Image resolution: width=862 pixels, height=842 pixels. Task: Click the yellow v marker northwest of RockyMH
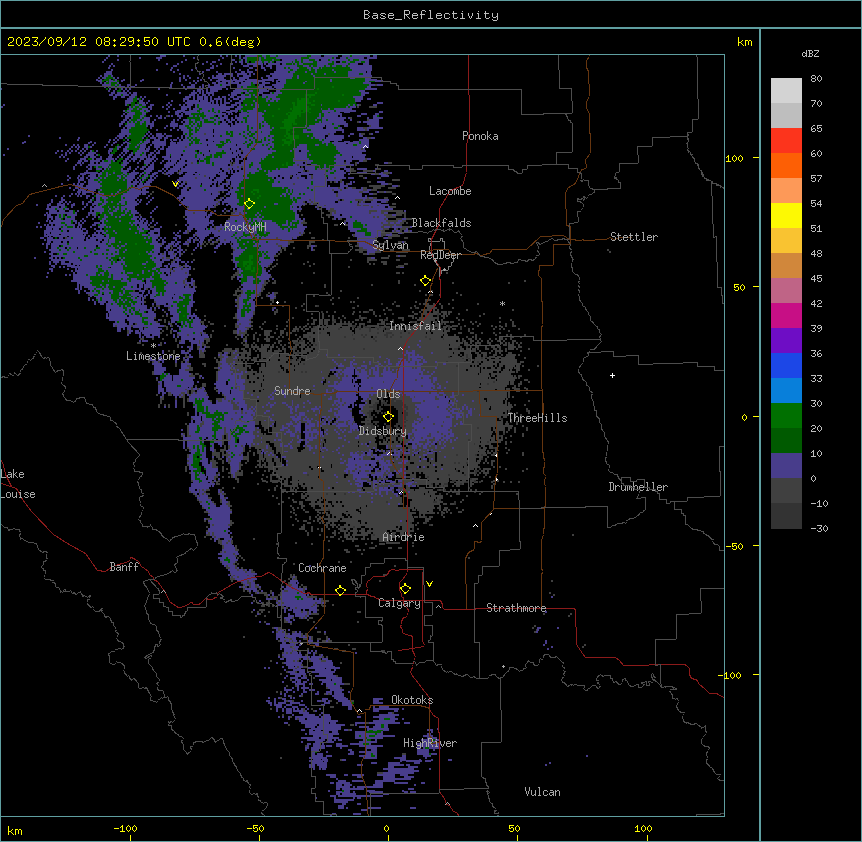click(175, 184)
